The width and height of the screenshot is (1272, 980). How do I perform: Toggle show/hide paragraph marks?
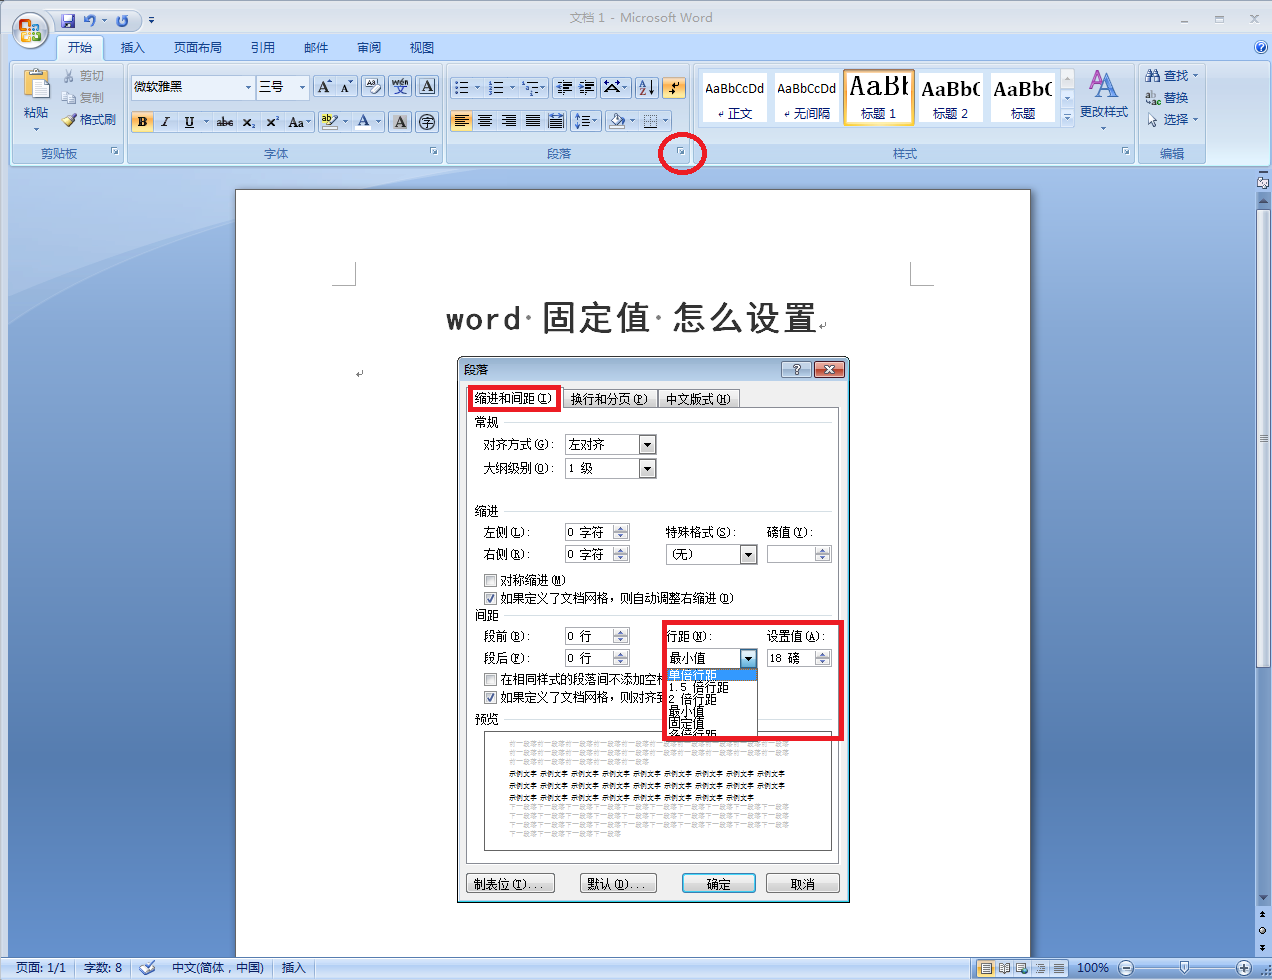click(x=674, y=88)
